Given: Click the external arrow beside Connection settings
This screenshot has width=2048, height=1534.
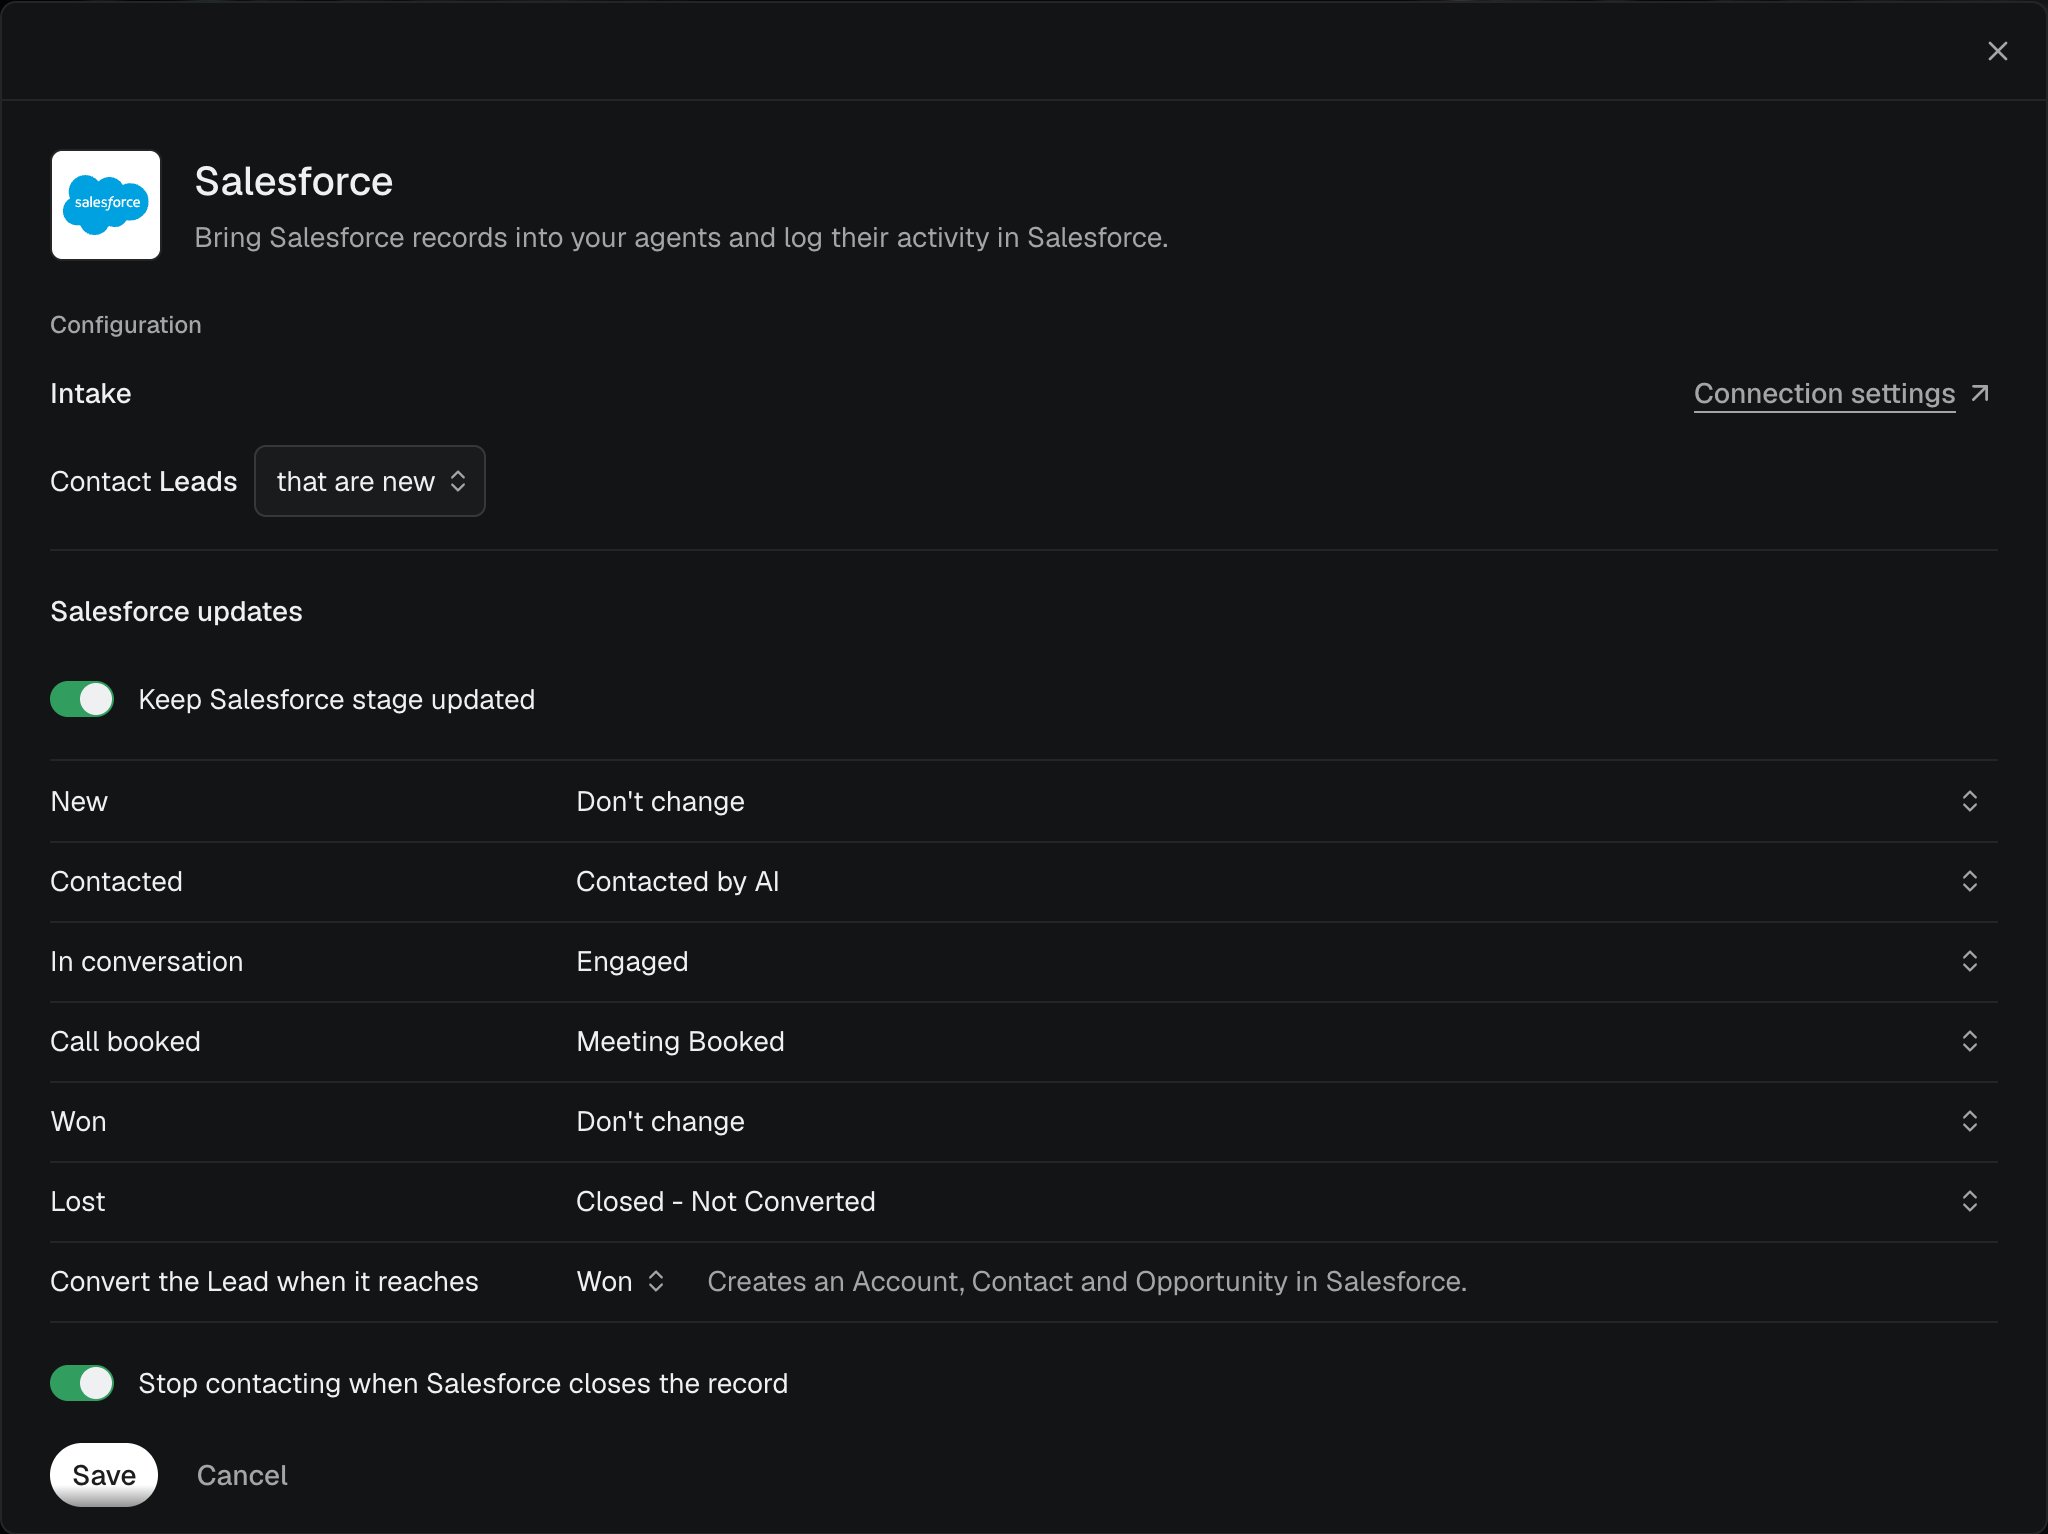Looking at the screenshot, I should pyautogui.click(x=1980, y=393).
